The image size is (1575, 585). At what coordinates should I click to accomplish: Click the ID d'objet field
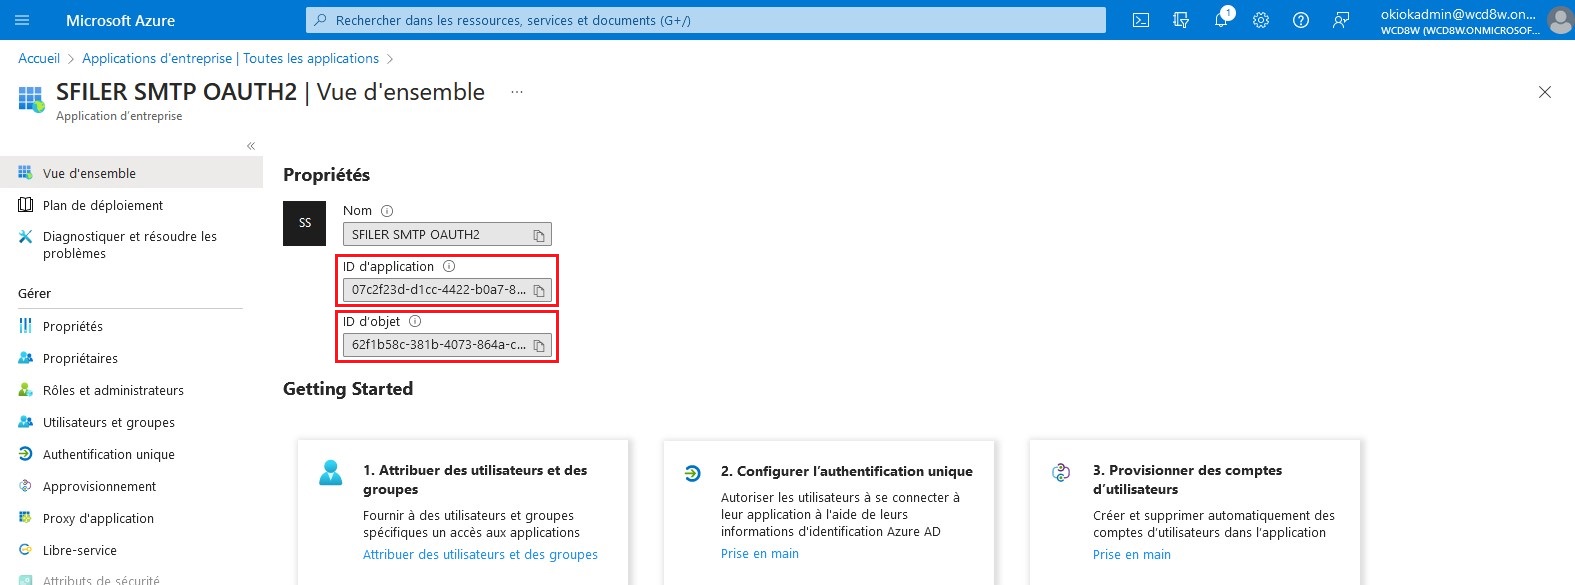447,345
